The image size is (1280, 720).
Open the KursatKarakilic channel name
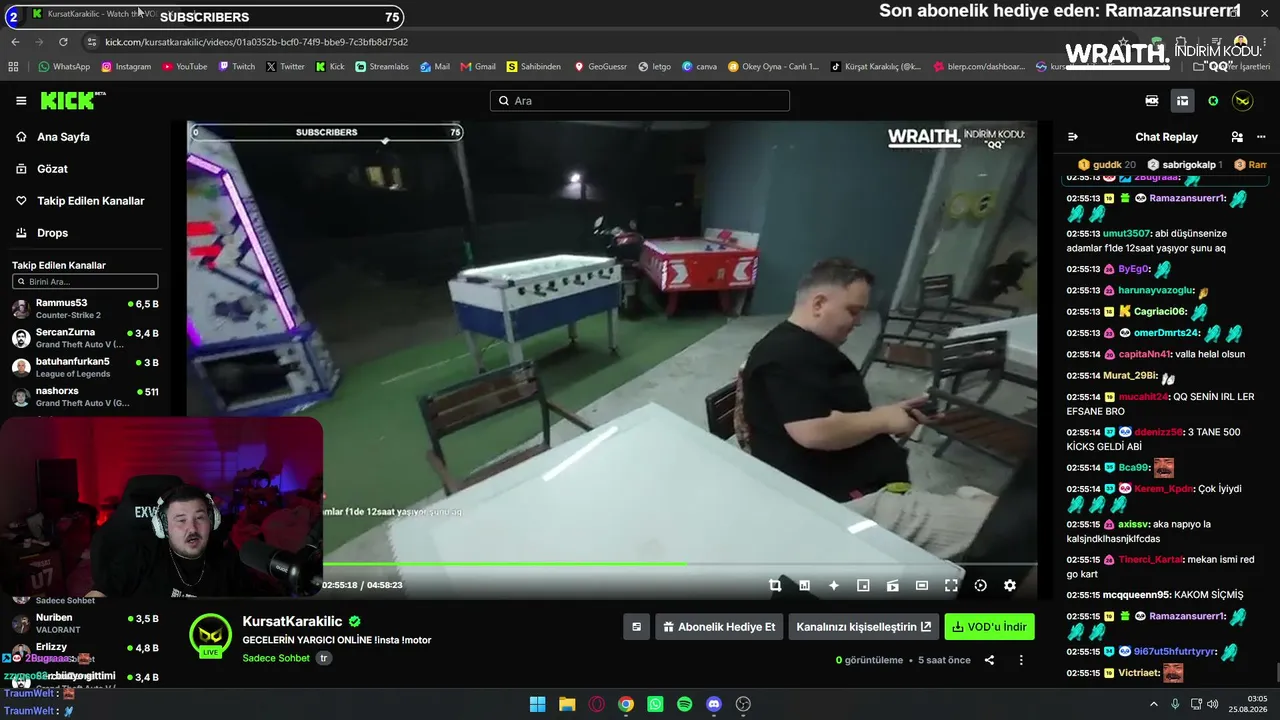(292, 622)
